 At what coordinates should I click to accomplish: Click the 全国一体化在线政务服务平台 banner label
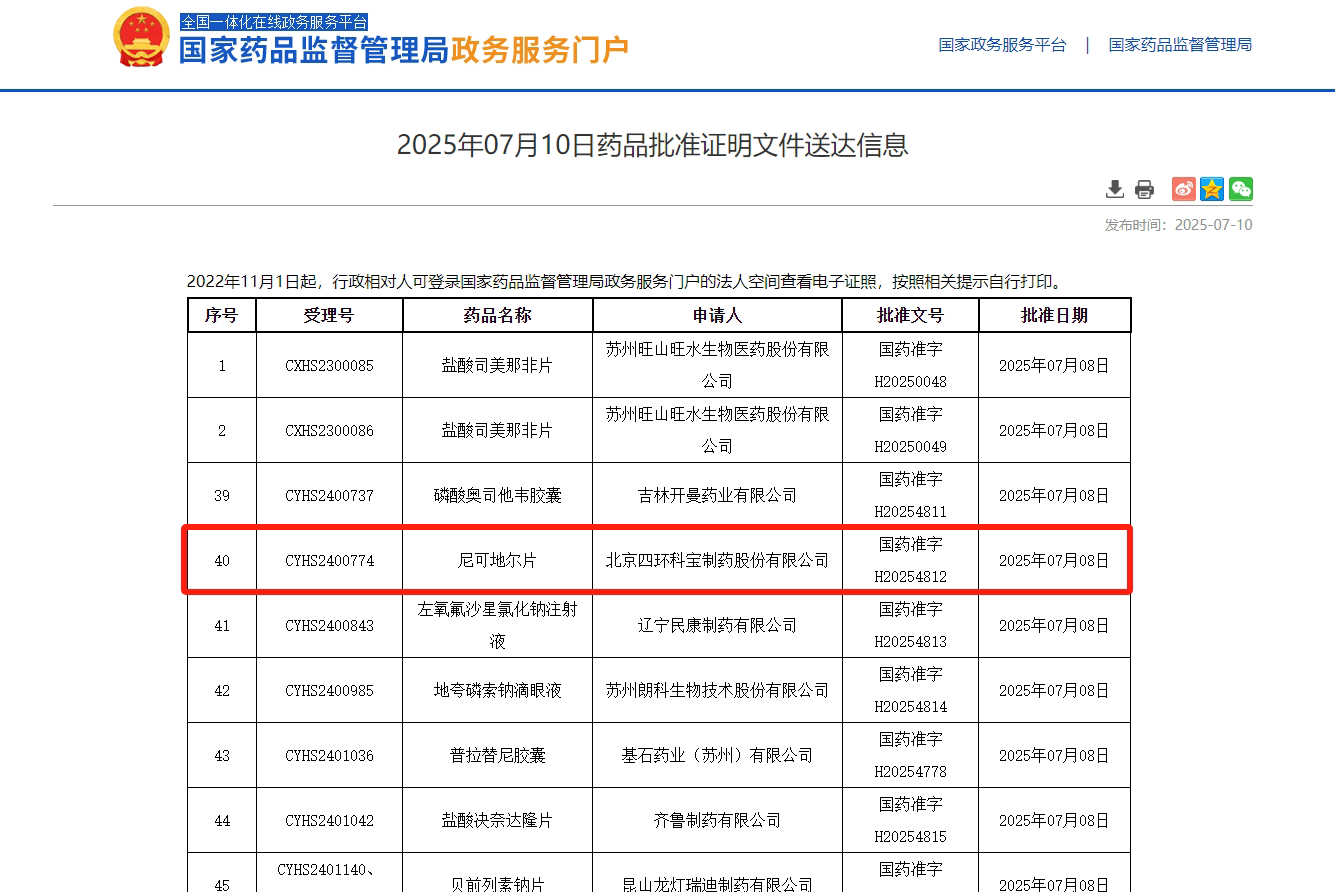tap(274, 21)
